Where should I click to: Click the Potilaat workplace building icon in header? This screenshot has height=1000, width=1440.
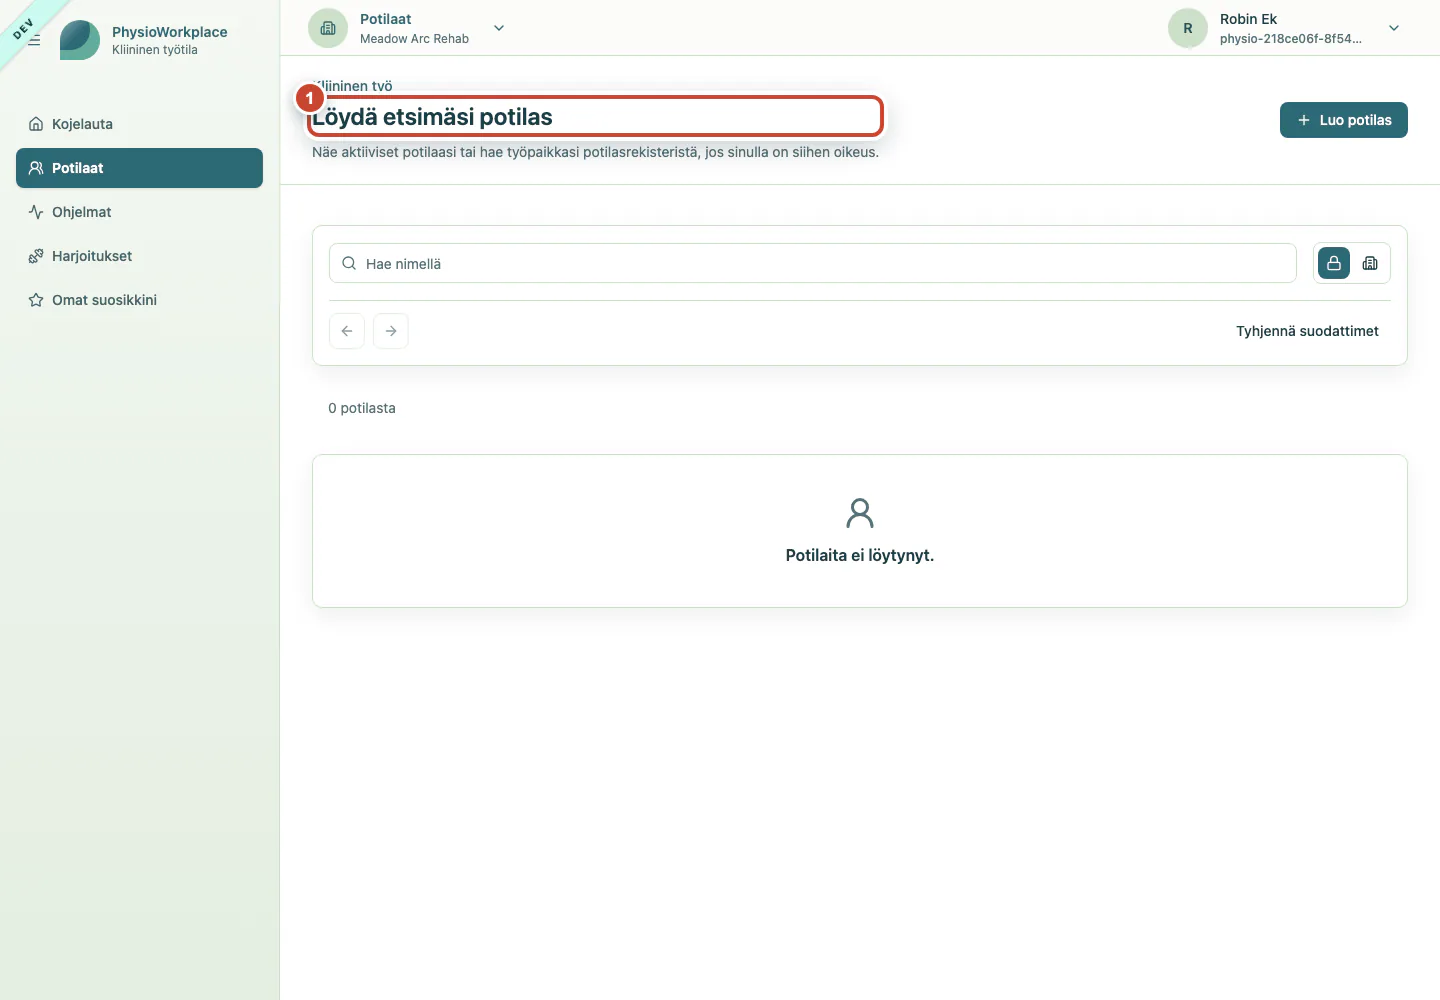coord(328,28)
